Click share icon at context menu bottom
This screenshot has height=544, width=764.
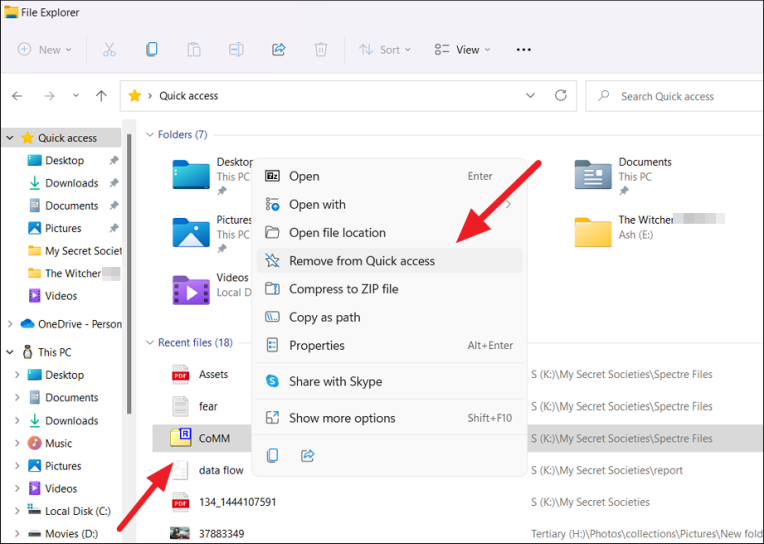308,455
